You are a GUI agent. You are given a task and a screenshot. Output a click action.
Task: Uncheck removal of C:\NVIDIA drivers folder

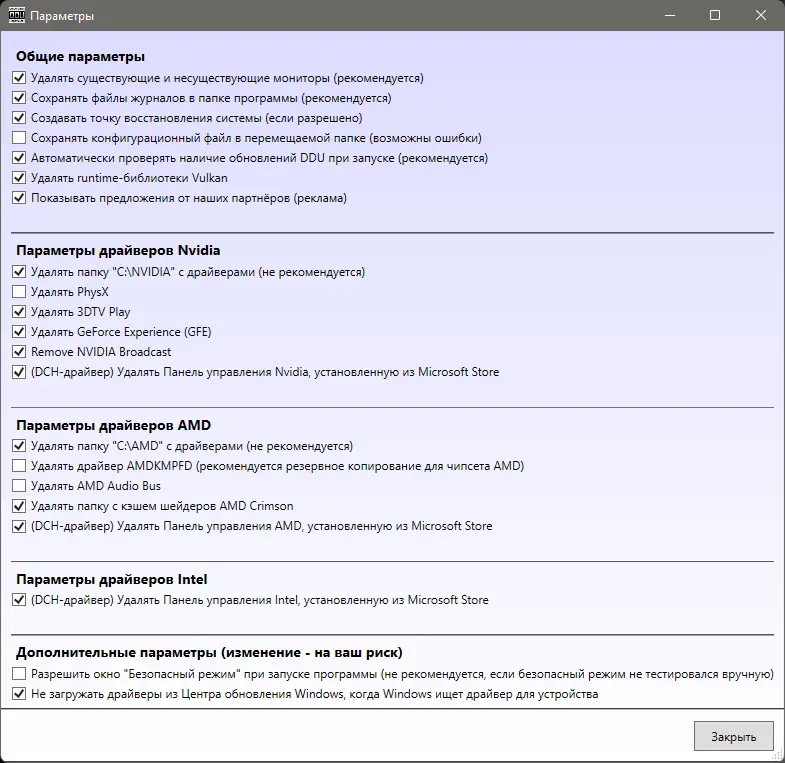click(x=19, y=272)
